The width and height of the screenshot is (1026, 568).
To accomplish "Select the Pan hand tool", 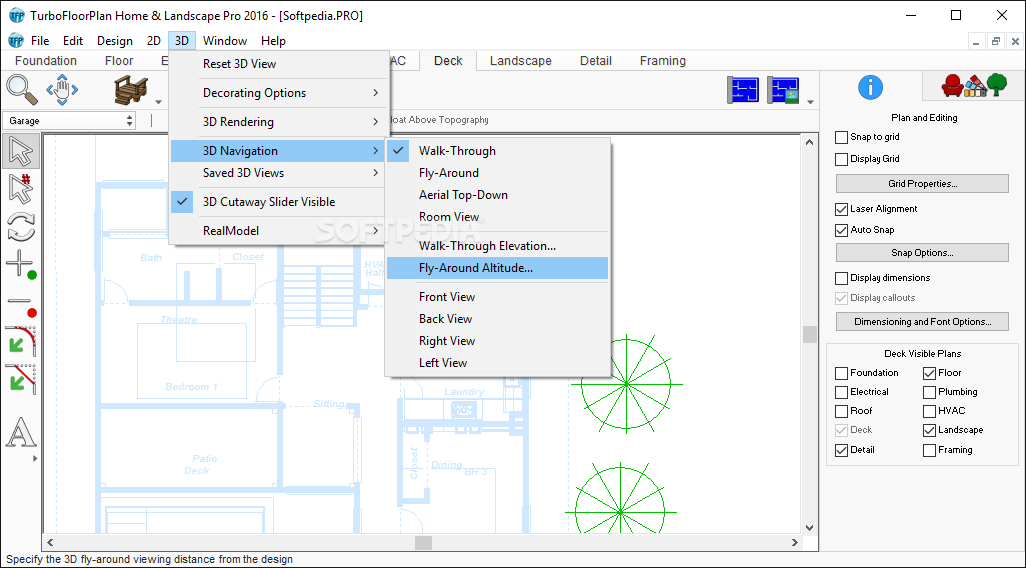I will (62, 90).
